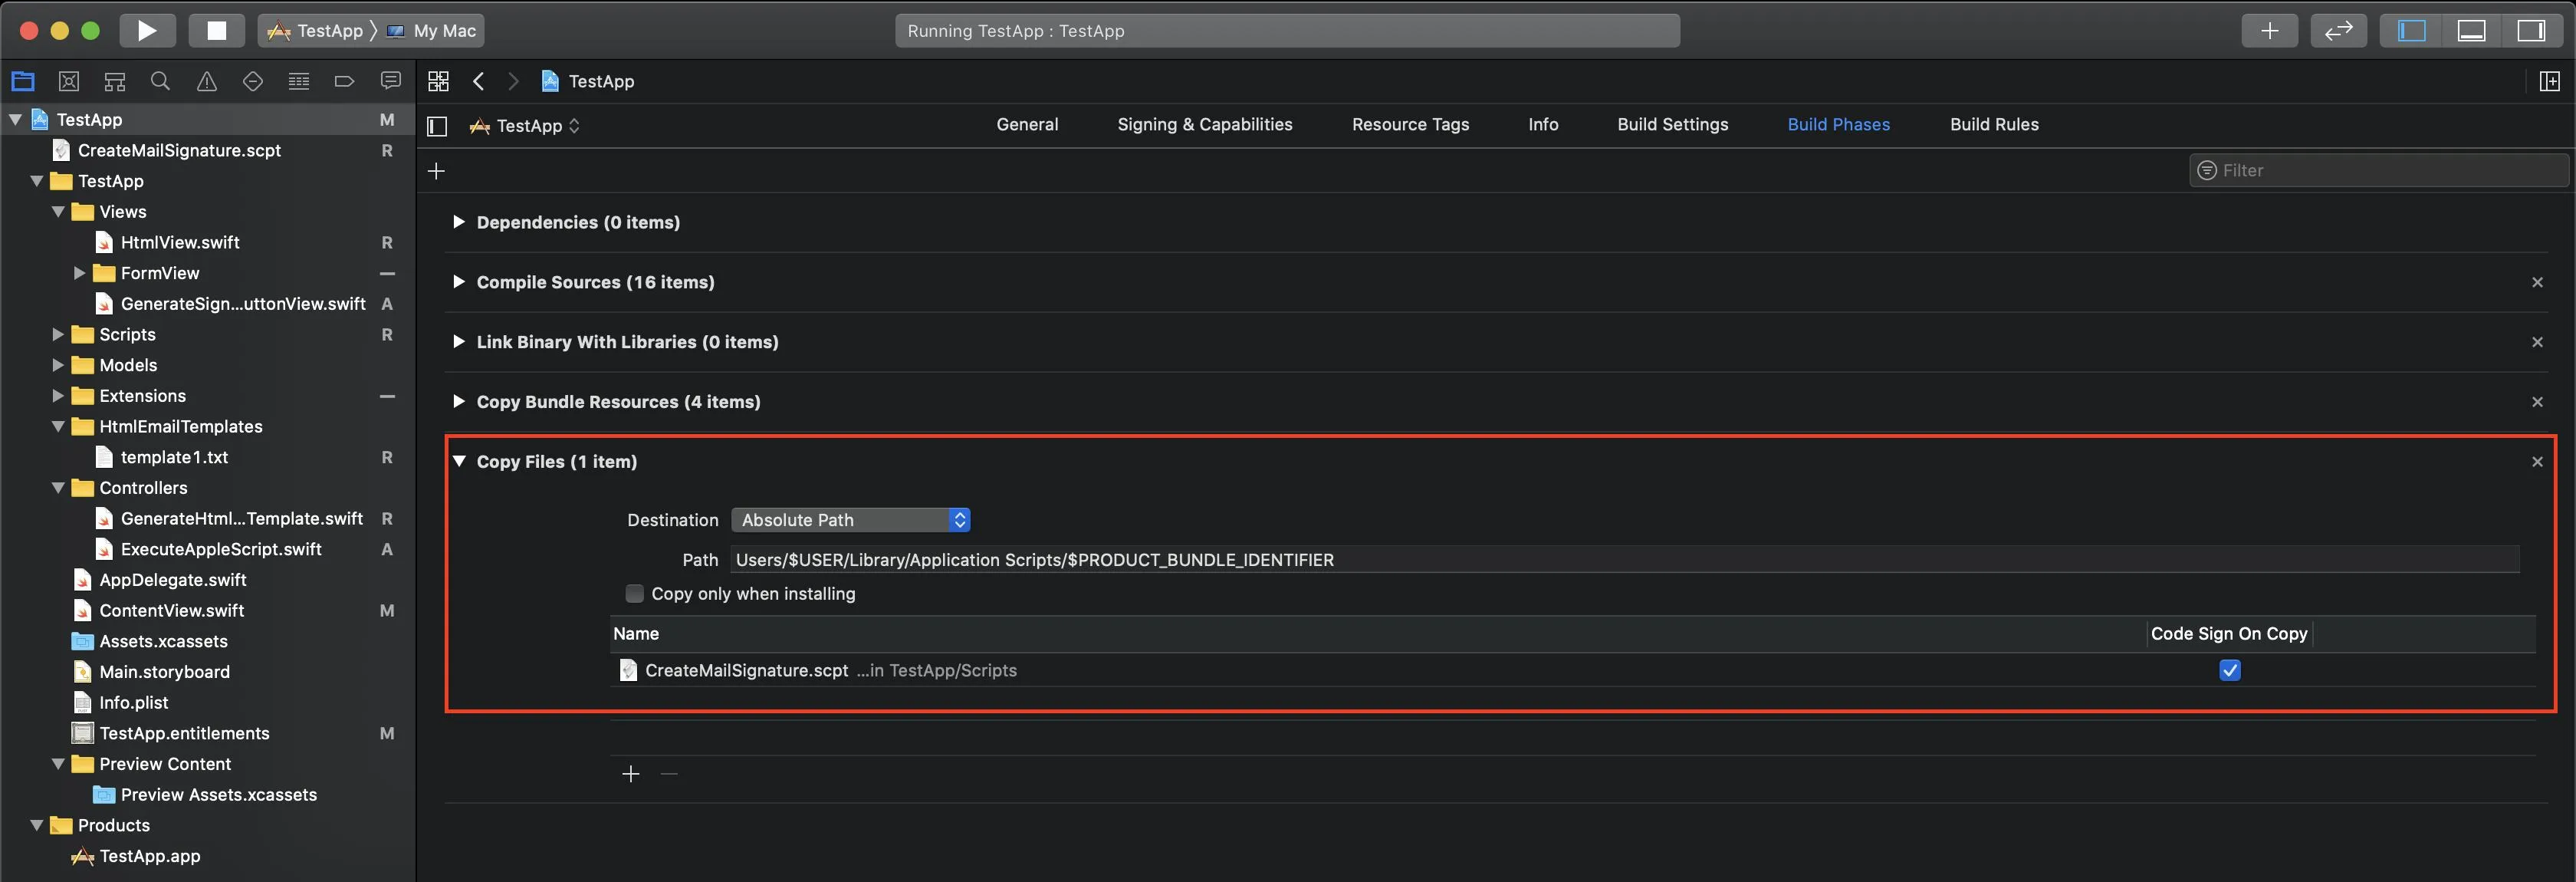Toggle the Debug area bottom panel
2576x882 pixels.
click(2471, 30)
